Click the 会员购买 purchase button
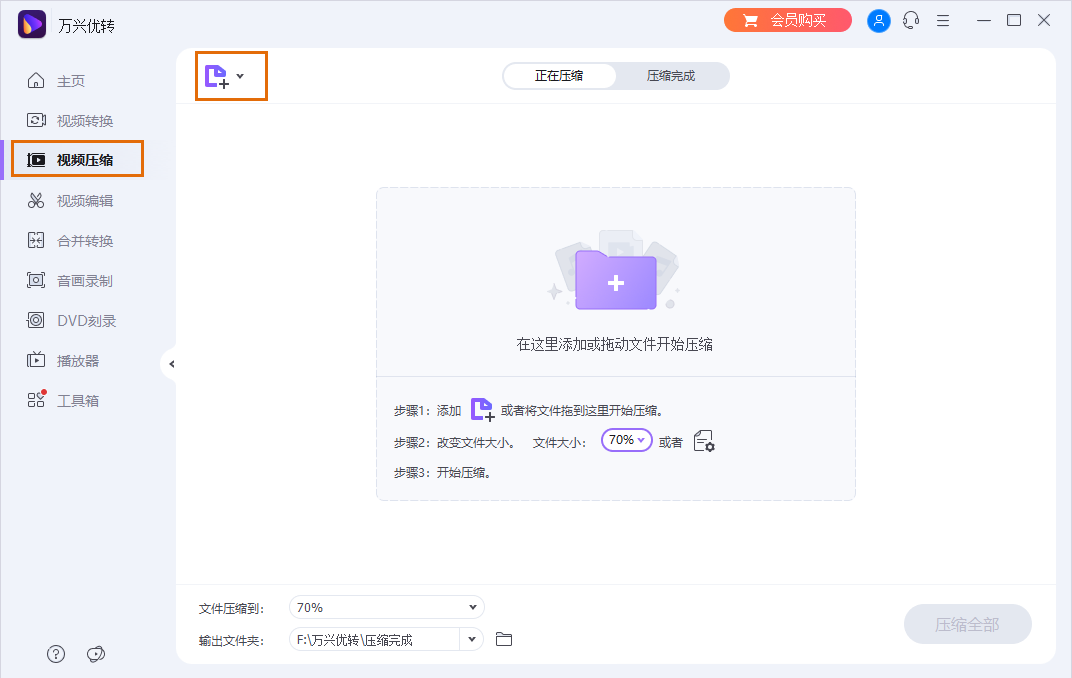This screenshot has height=678, width=1072. click(x=787, y=20)
